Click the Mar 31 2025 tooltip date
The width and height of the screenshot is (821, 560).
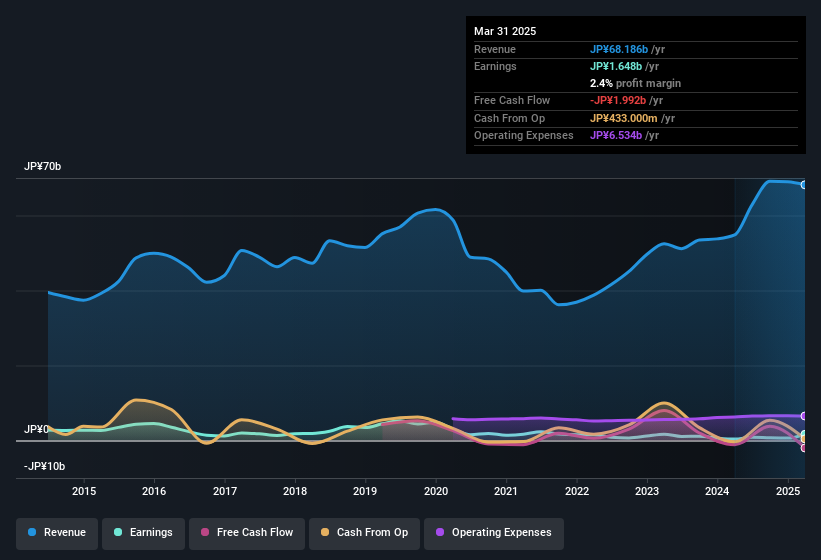[x=505, y=31]
